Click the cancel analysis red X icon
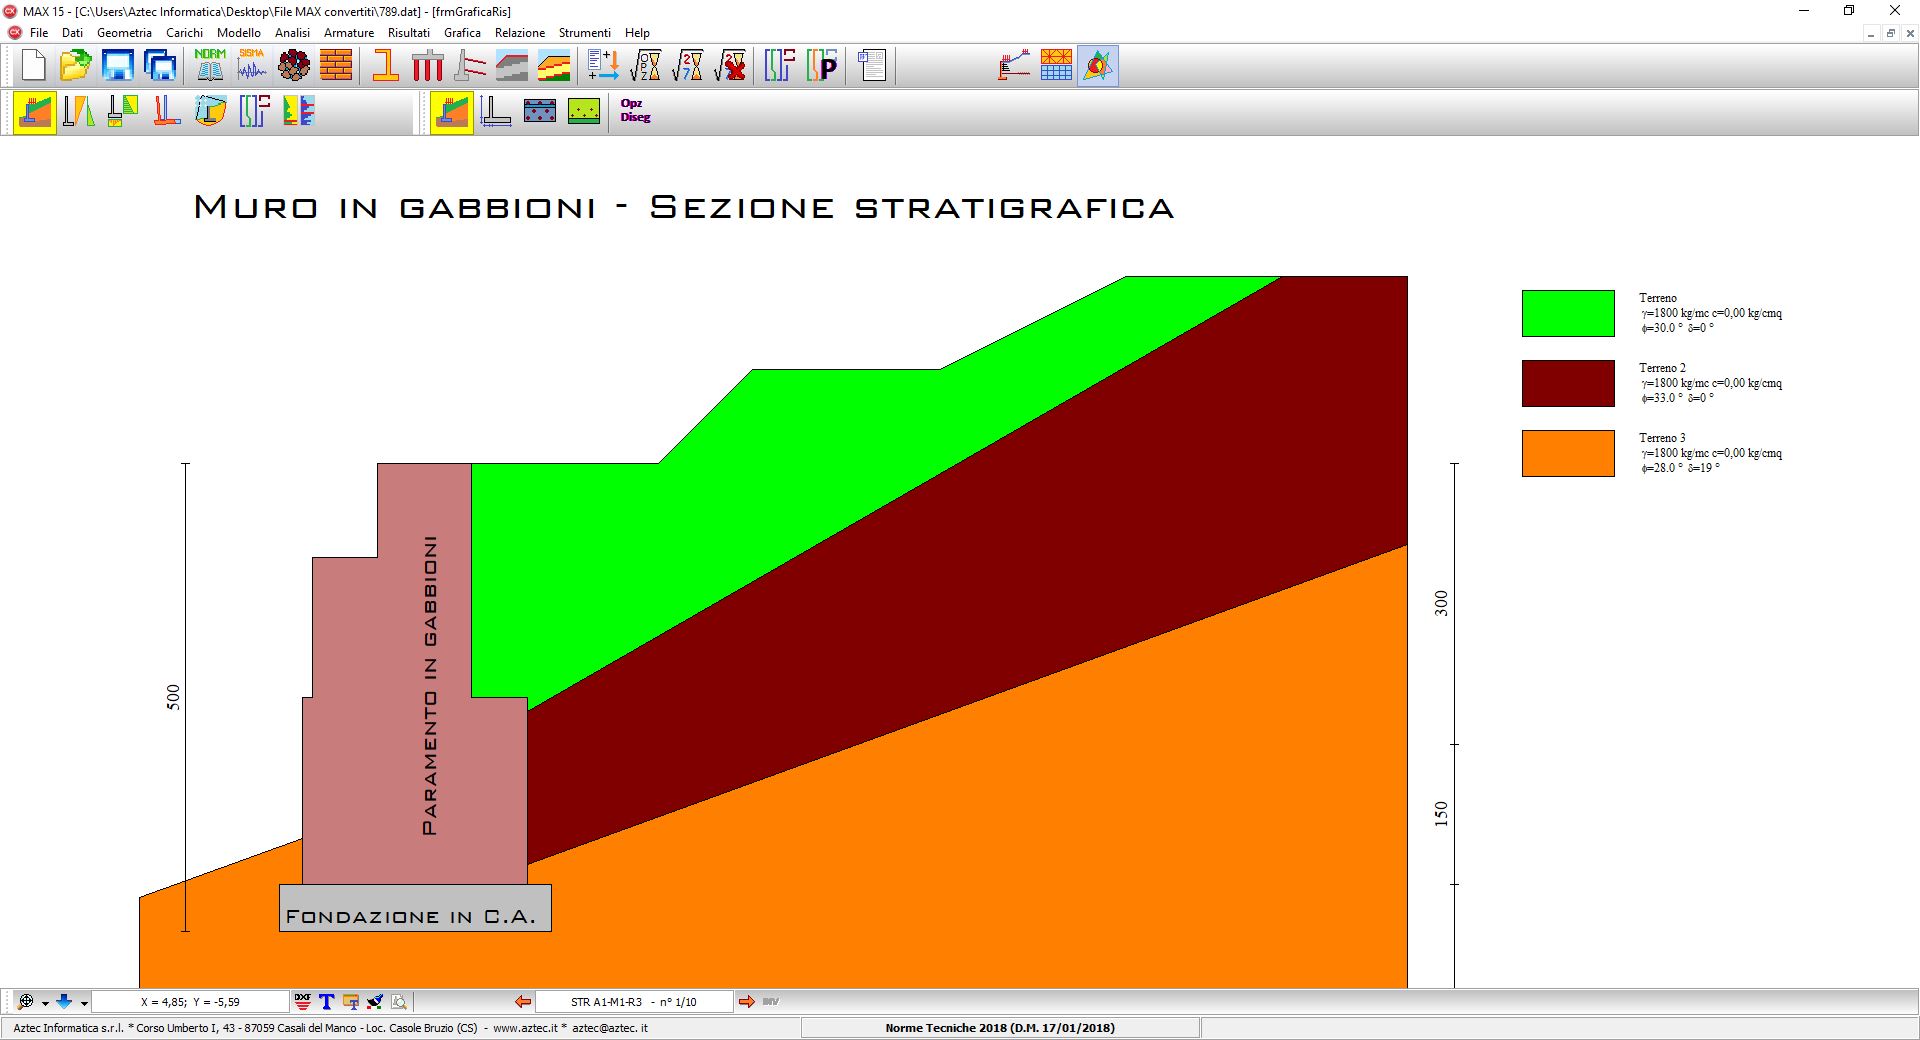1920x1040 pixels. tap(731, 66)
